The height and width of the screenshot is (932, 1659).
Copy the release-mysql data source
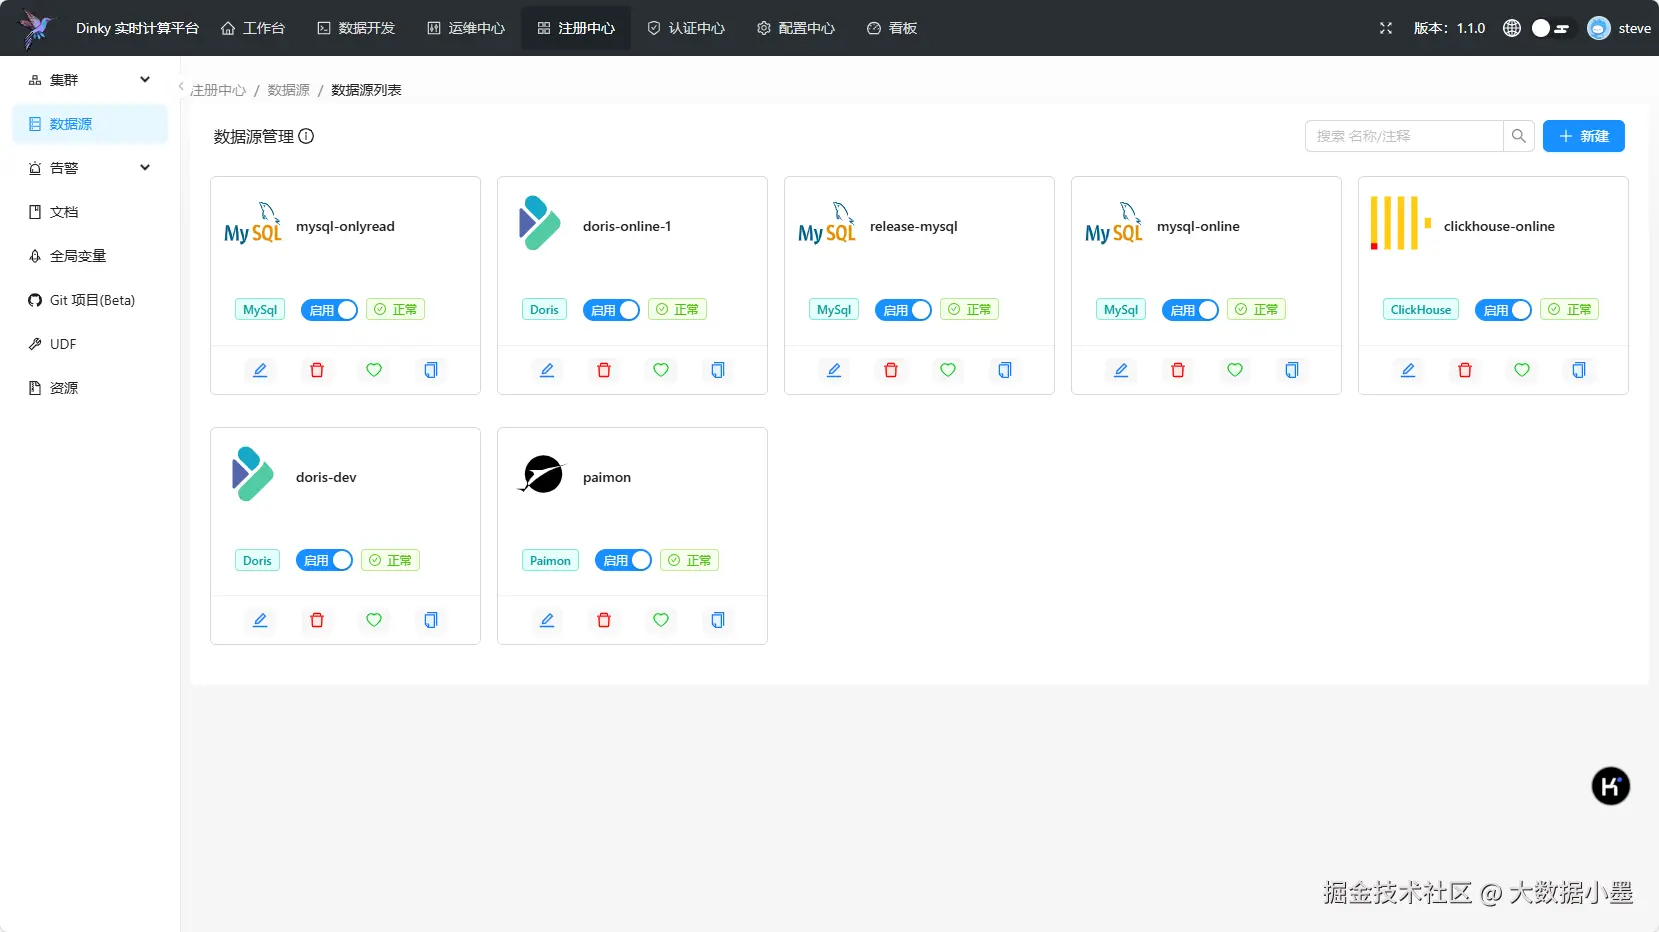click(1005, 370)
